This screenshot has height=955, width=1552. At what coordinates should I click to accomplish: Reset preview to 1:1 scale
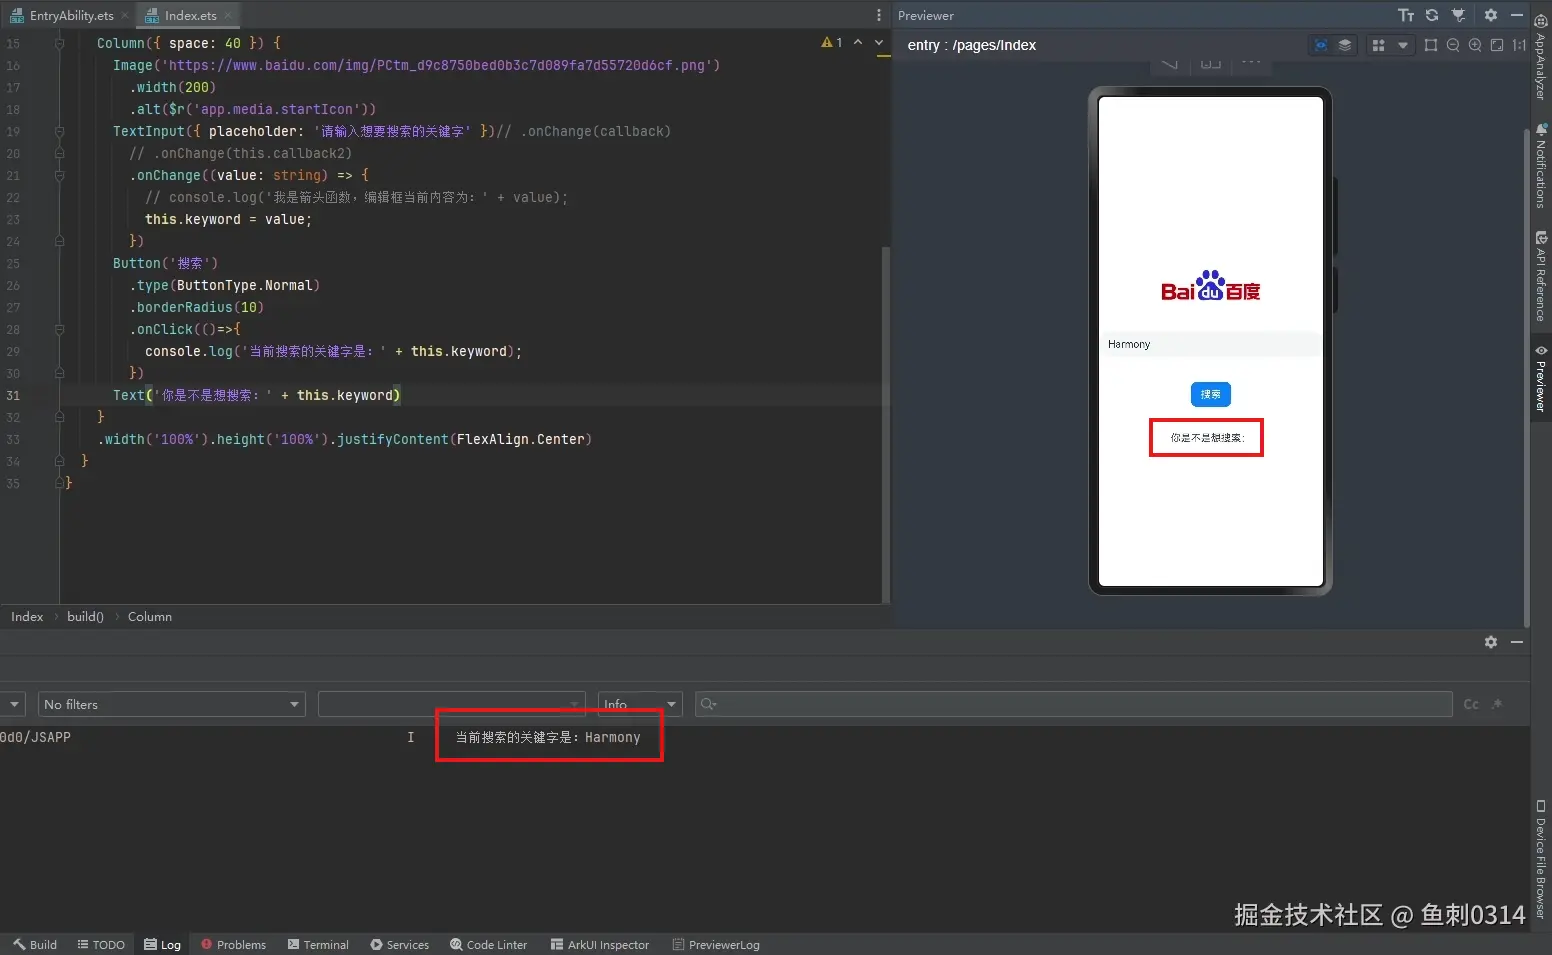click(1519, 45)
